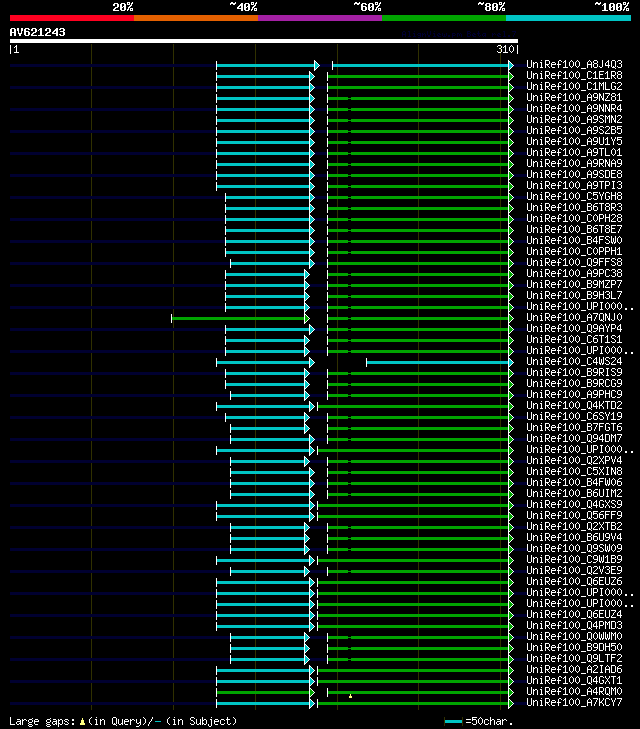Open the UniRef100_B6UIM2 entry
This screenshot has height=729, width=640.
click(x=574, y=494)
